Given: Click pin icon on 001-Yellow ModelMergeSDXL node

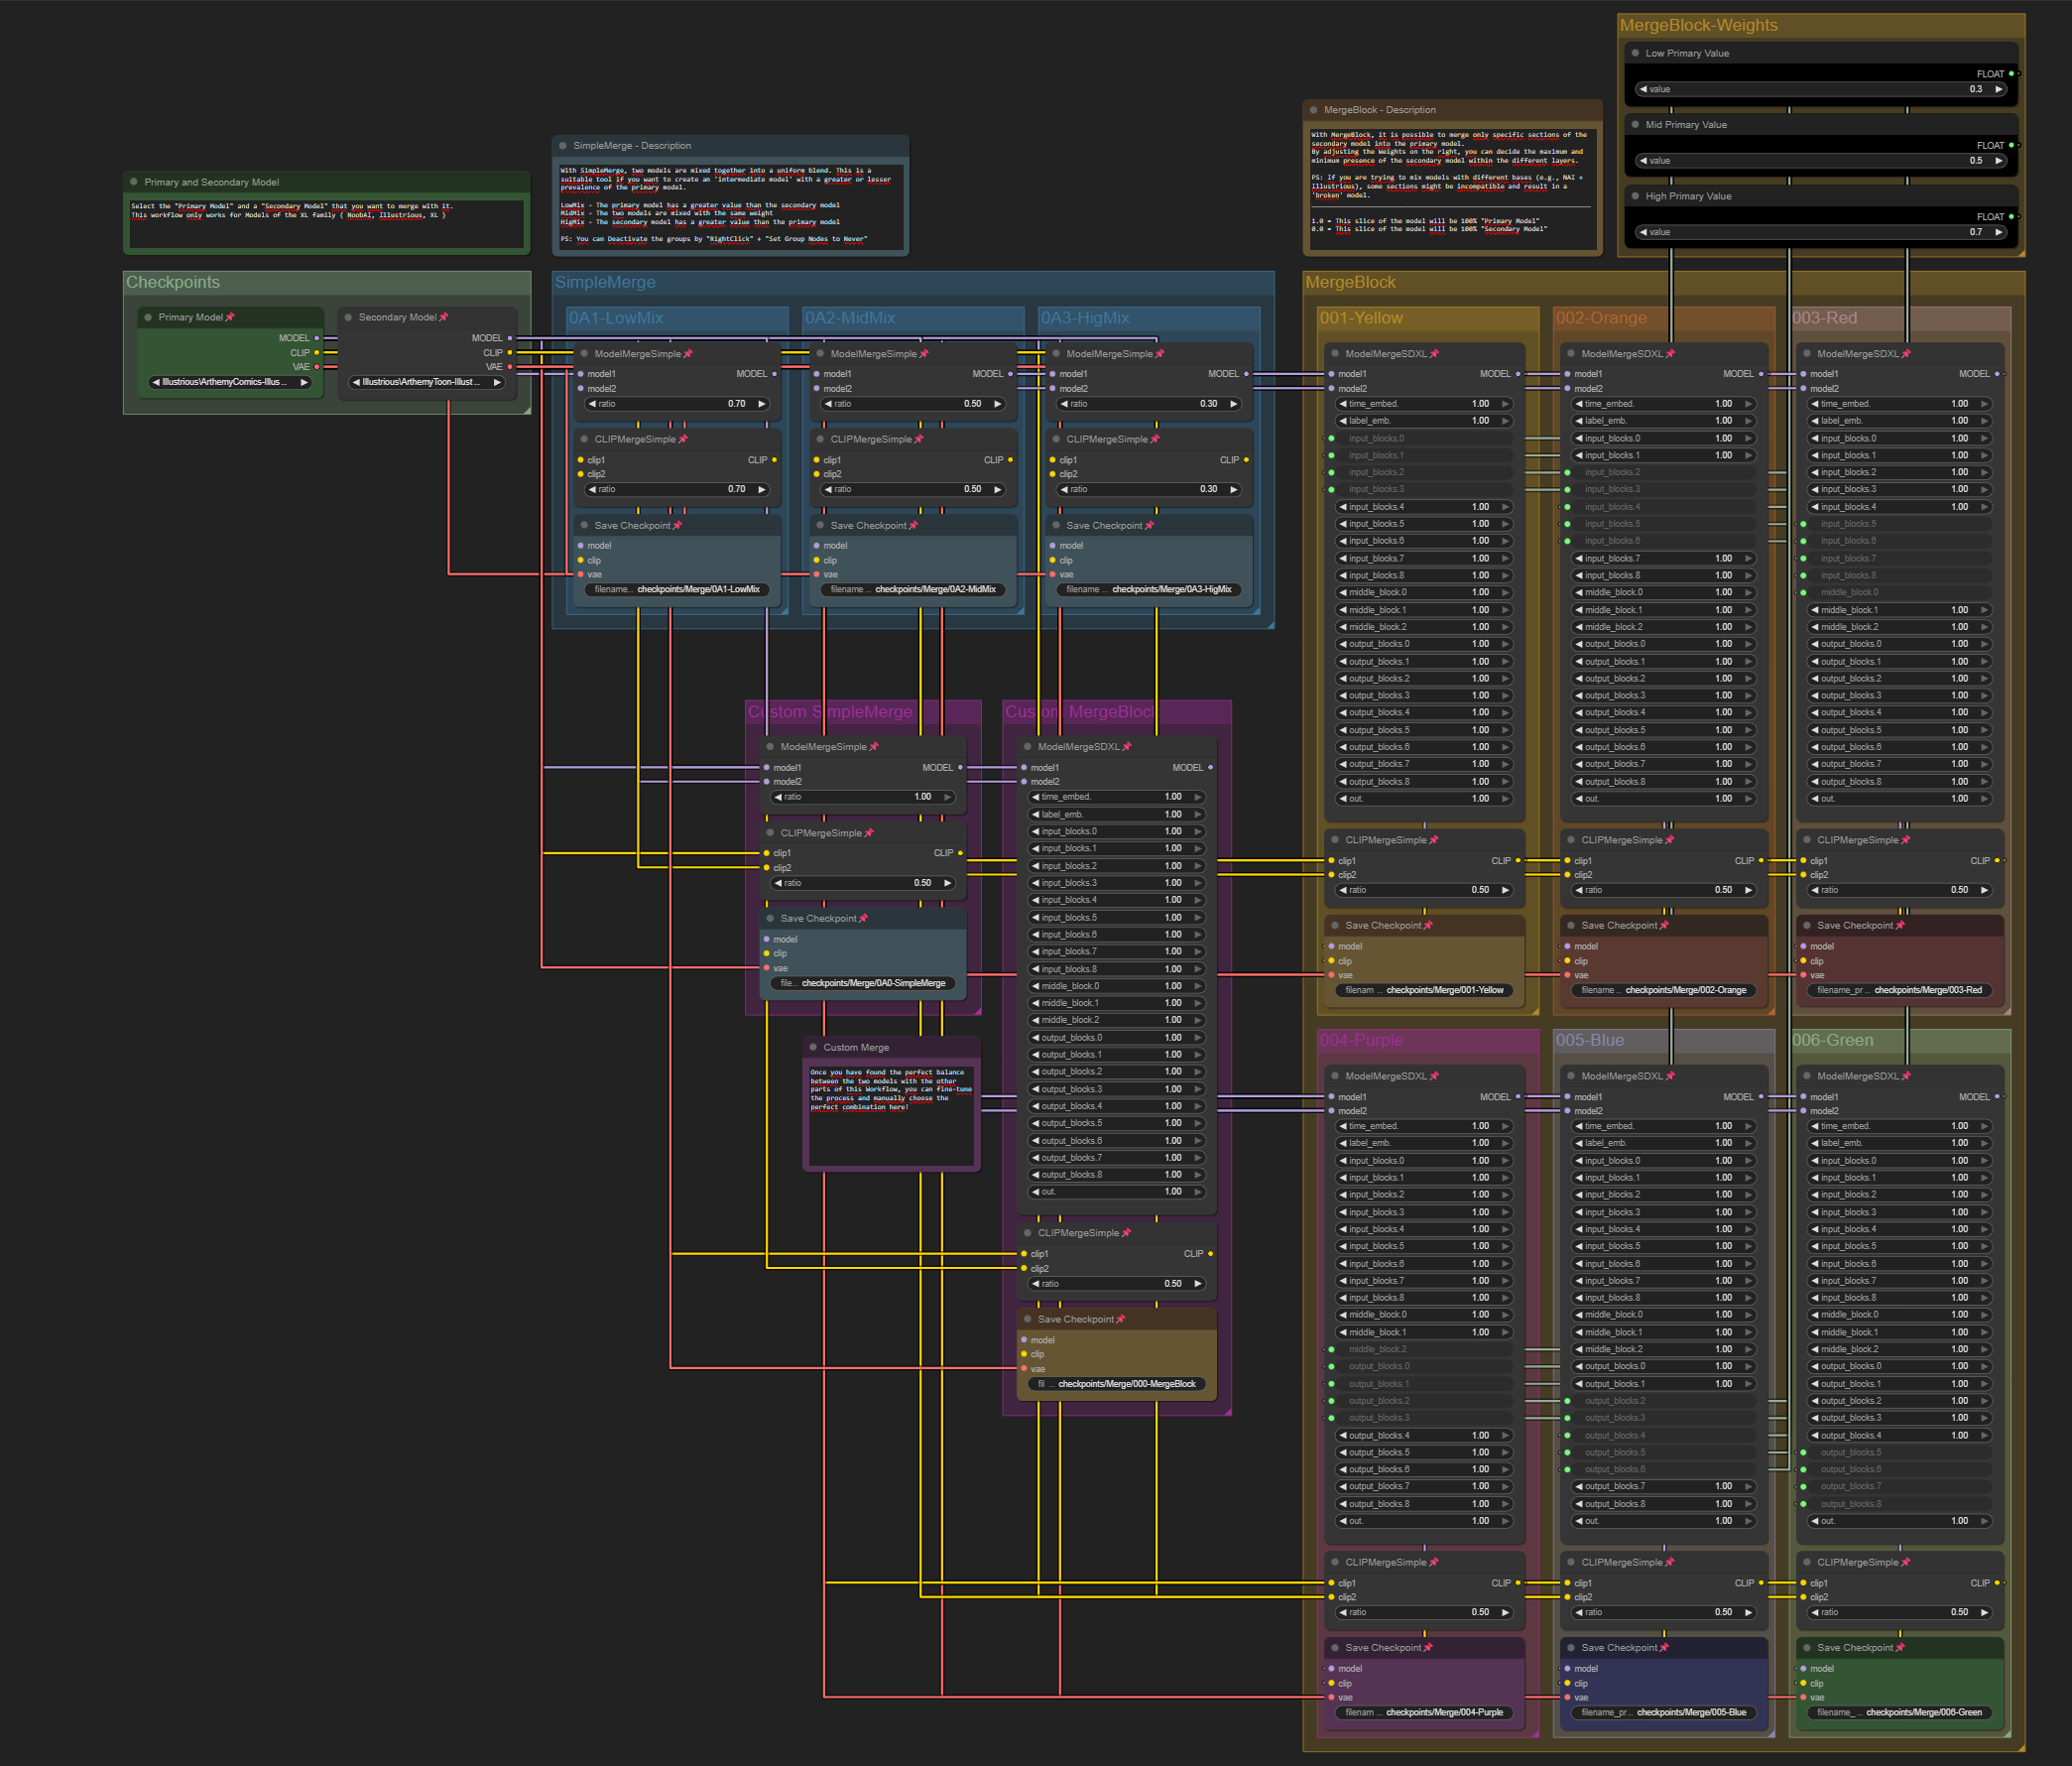Looking at the screenshot, I should [x=1434, y=354].
